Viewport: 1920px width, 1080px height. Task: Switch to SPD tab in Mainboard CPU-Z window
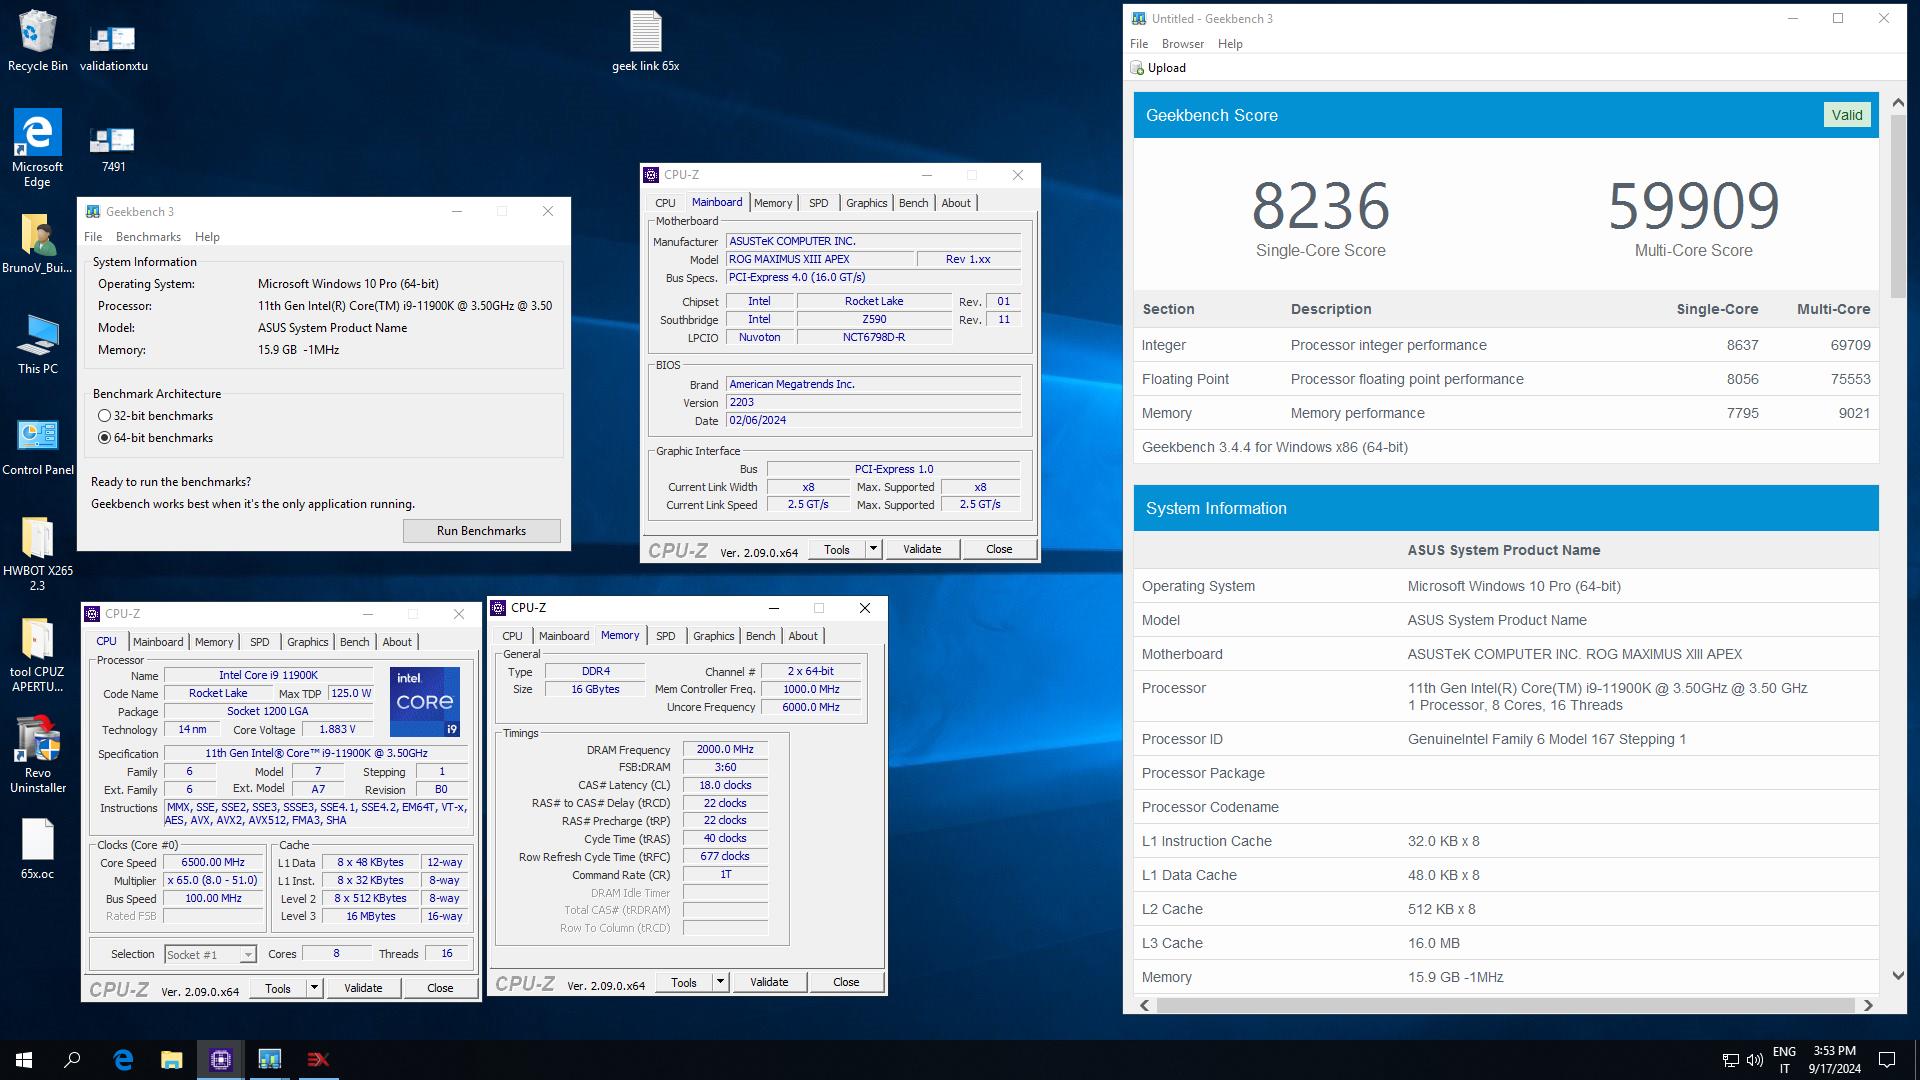coord(818,203)
